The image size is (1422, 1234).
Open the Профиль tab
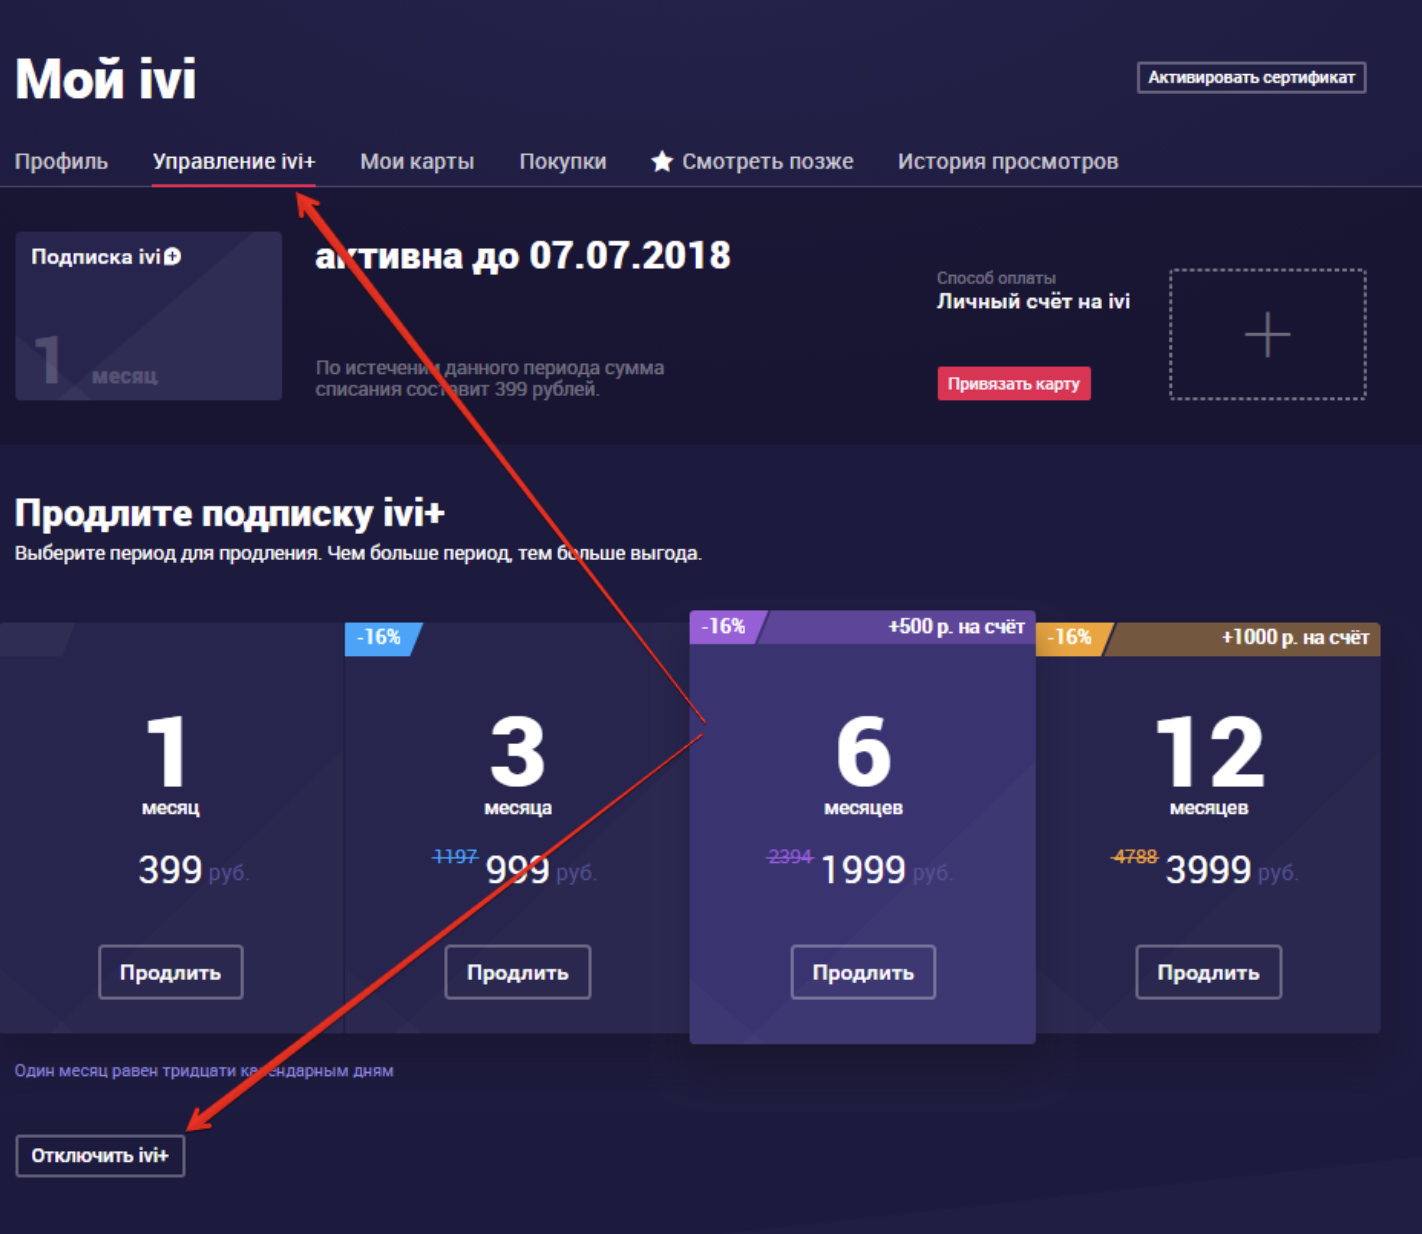(x=61, y=161)
